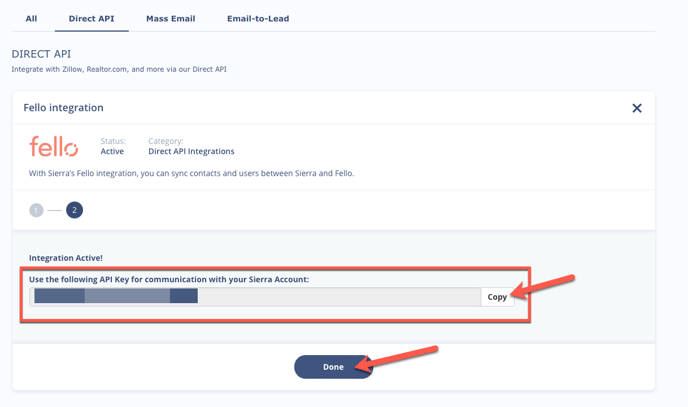The height and width of the screenshot is (407, 688).
Task: Click the Sierra's Fello integration description text
Action: (191, 173)
